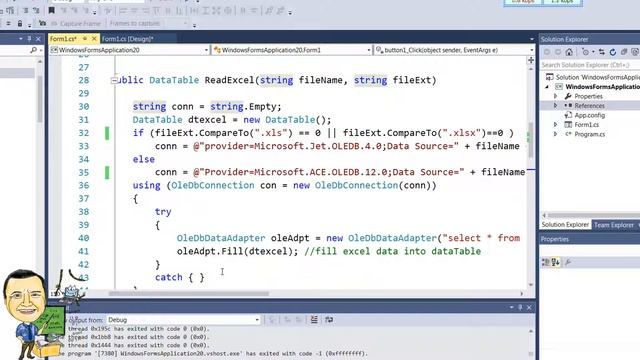
Task: Click the left panel vertical scrollbar thumb
Action: (40, 99)
